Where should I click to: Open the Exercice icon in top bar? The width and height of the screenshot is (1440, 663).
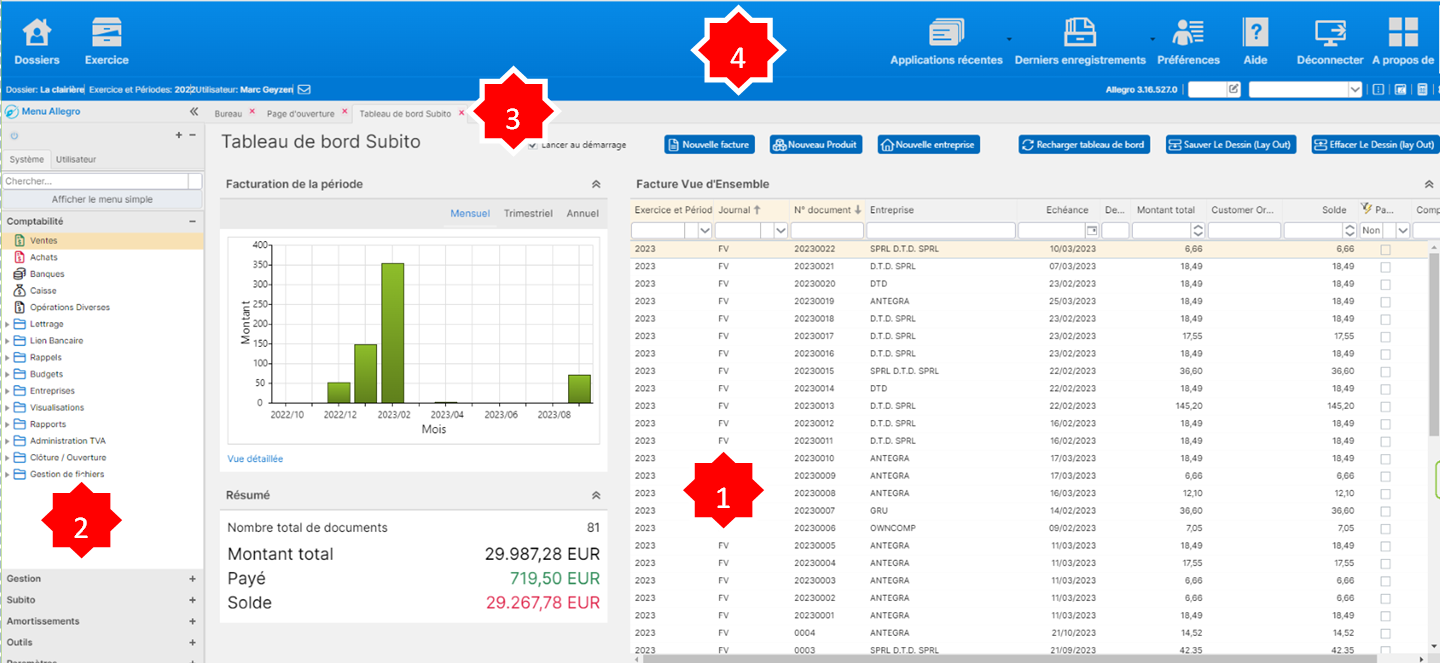[107, 32]
